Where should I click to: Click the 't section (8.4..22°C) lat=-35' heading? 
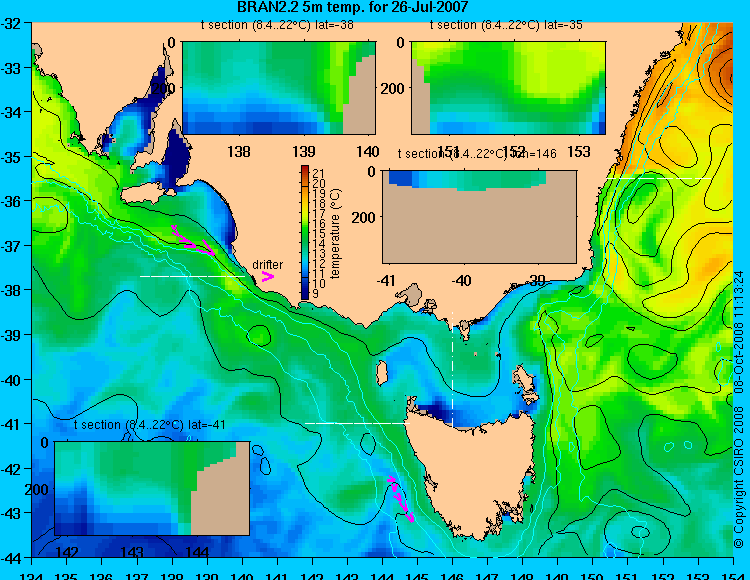[x=506, y=25]
